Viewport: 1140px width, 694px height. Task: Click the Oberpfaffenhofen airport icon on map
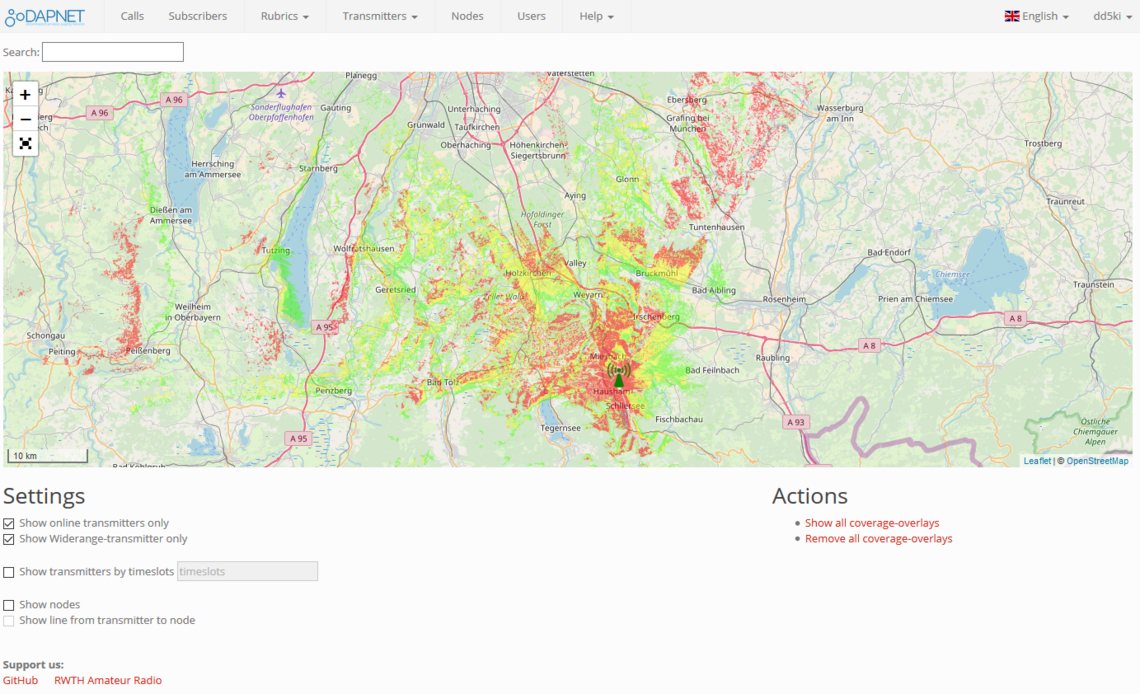(281, 94)
